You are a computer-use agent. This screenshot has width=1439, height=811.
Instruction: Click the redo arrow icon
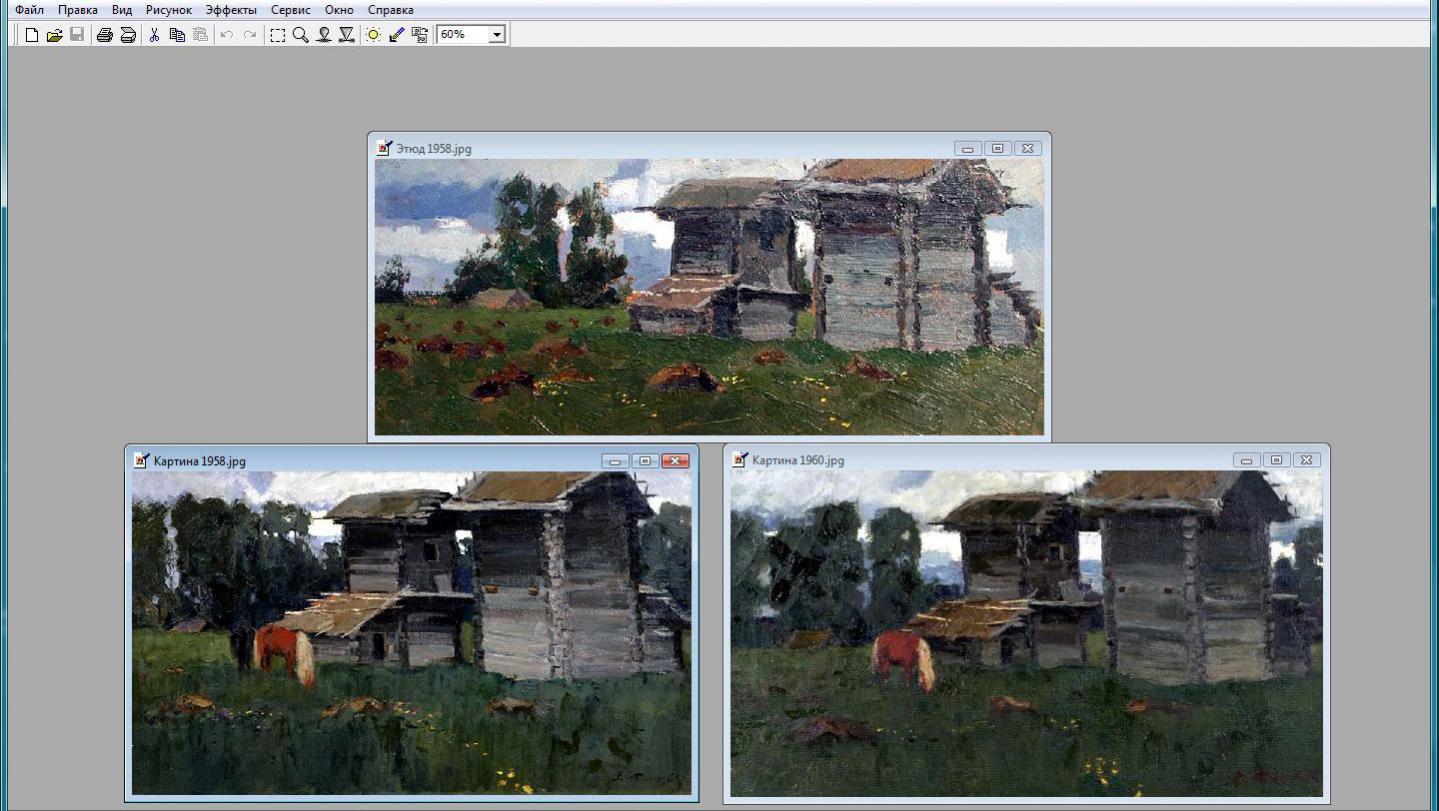(x=250, y=35)
